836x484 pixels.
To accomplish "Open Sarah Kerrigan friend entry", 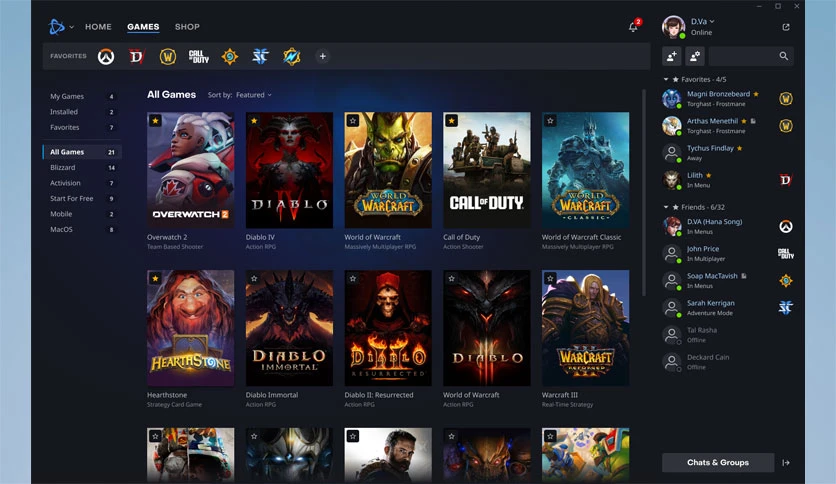I will coord(728,308).
